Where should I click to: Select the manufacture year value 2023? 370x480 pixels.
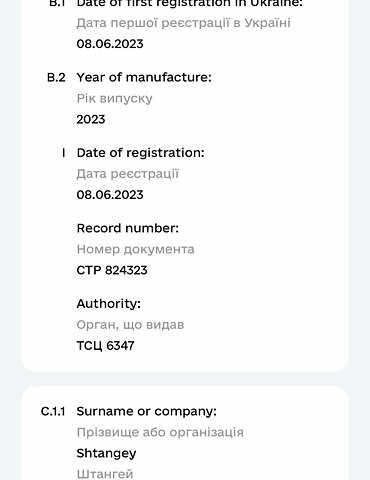tap(91, 119)
